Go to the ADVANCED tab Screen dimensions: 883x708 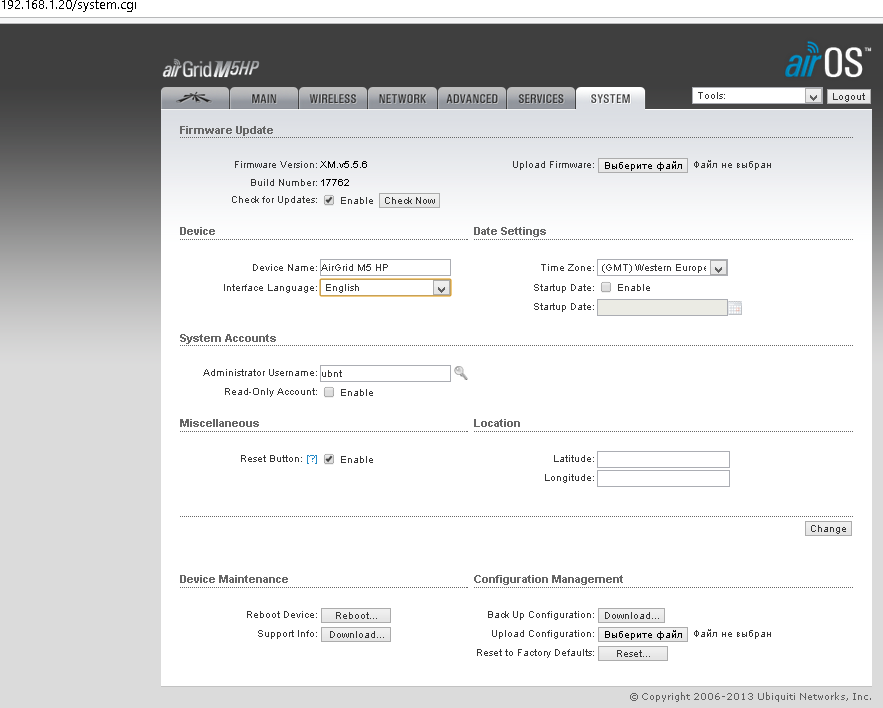472,99
